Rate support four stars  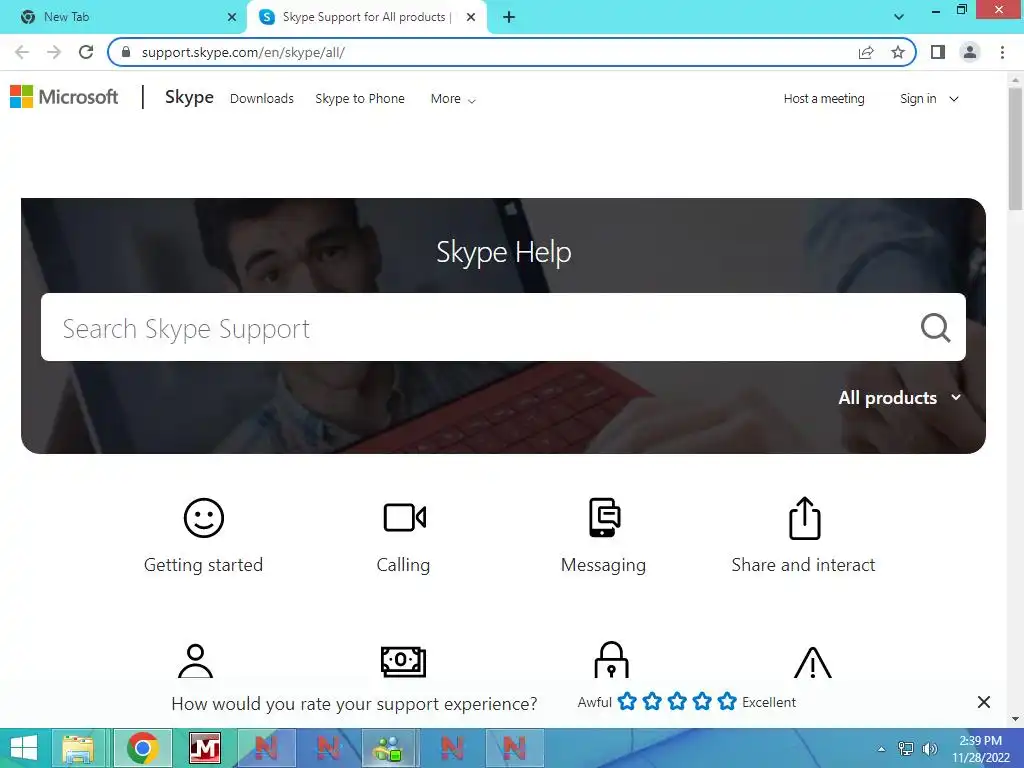point(702,701)
